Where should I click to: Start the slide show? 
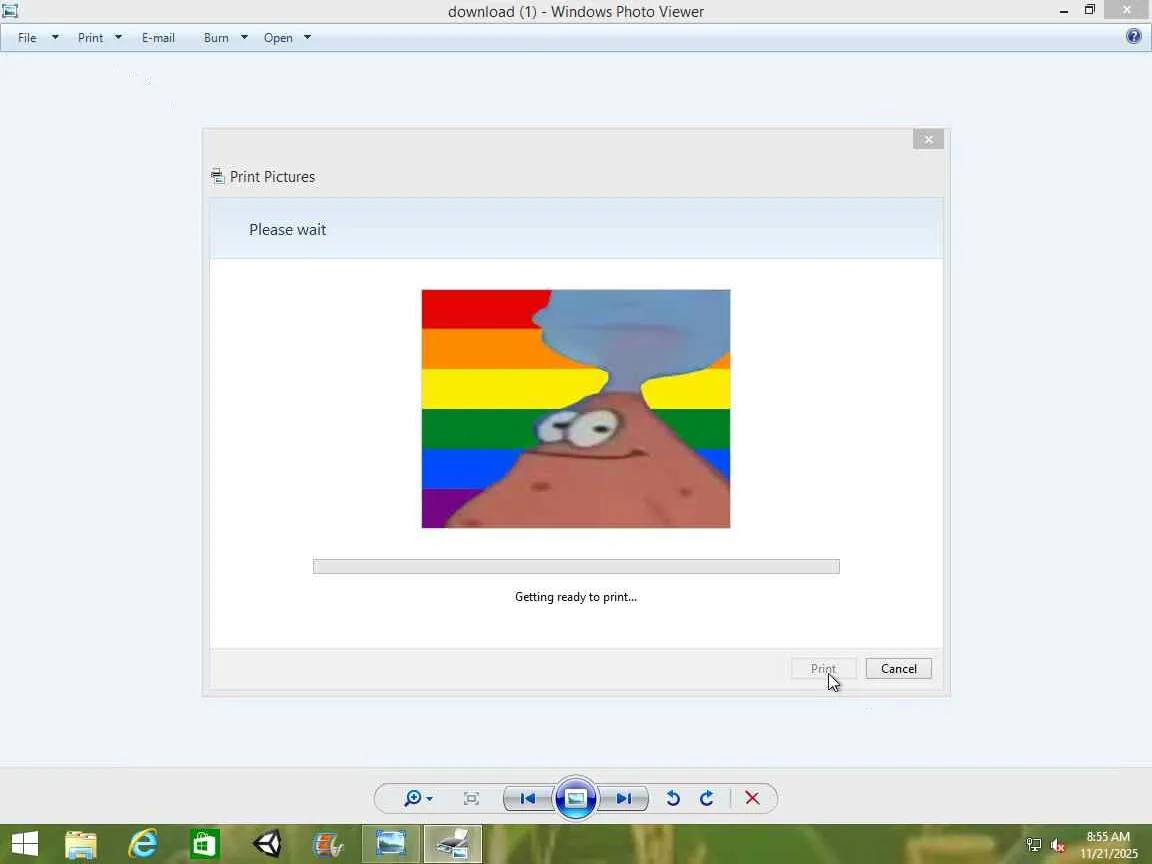click(x=575, y=798)
